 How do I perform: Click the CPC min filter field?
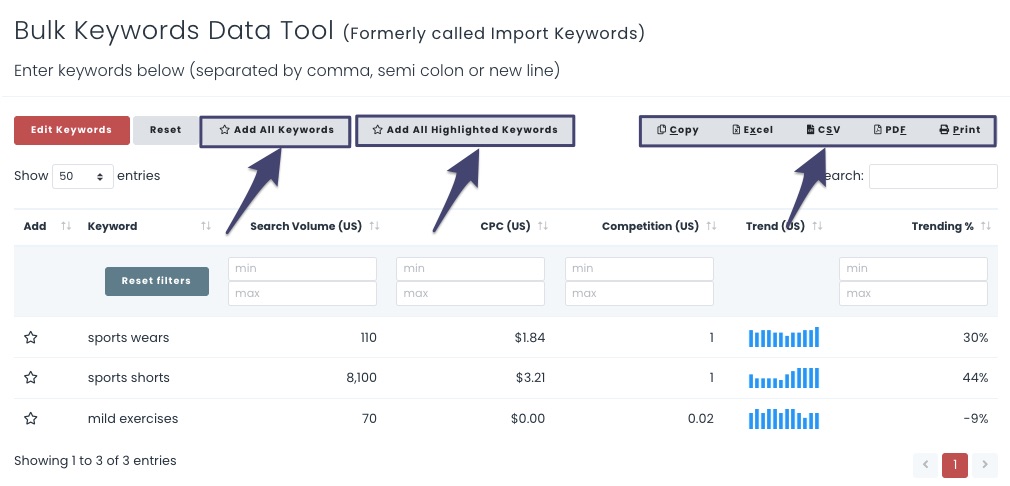pos(470,269)
